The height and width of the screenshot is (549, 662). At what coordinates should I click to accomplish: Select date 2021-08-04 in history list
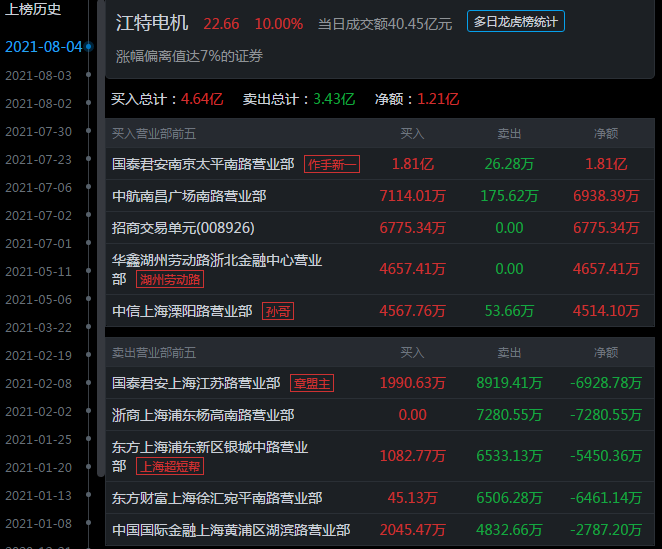43,47
